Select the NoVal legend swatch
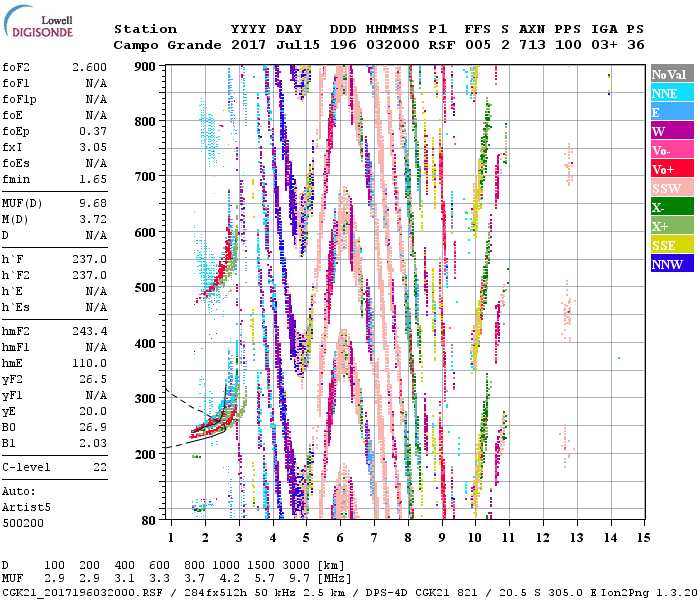This screenshot has height=600, width=700. (672, 74)
